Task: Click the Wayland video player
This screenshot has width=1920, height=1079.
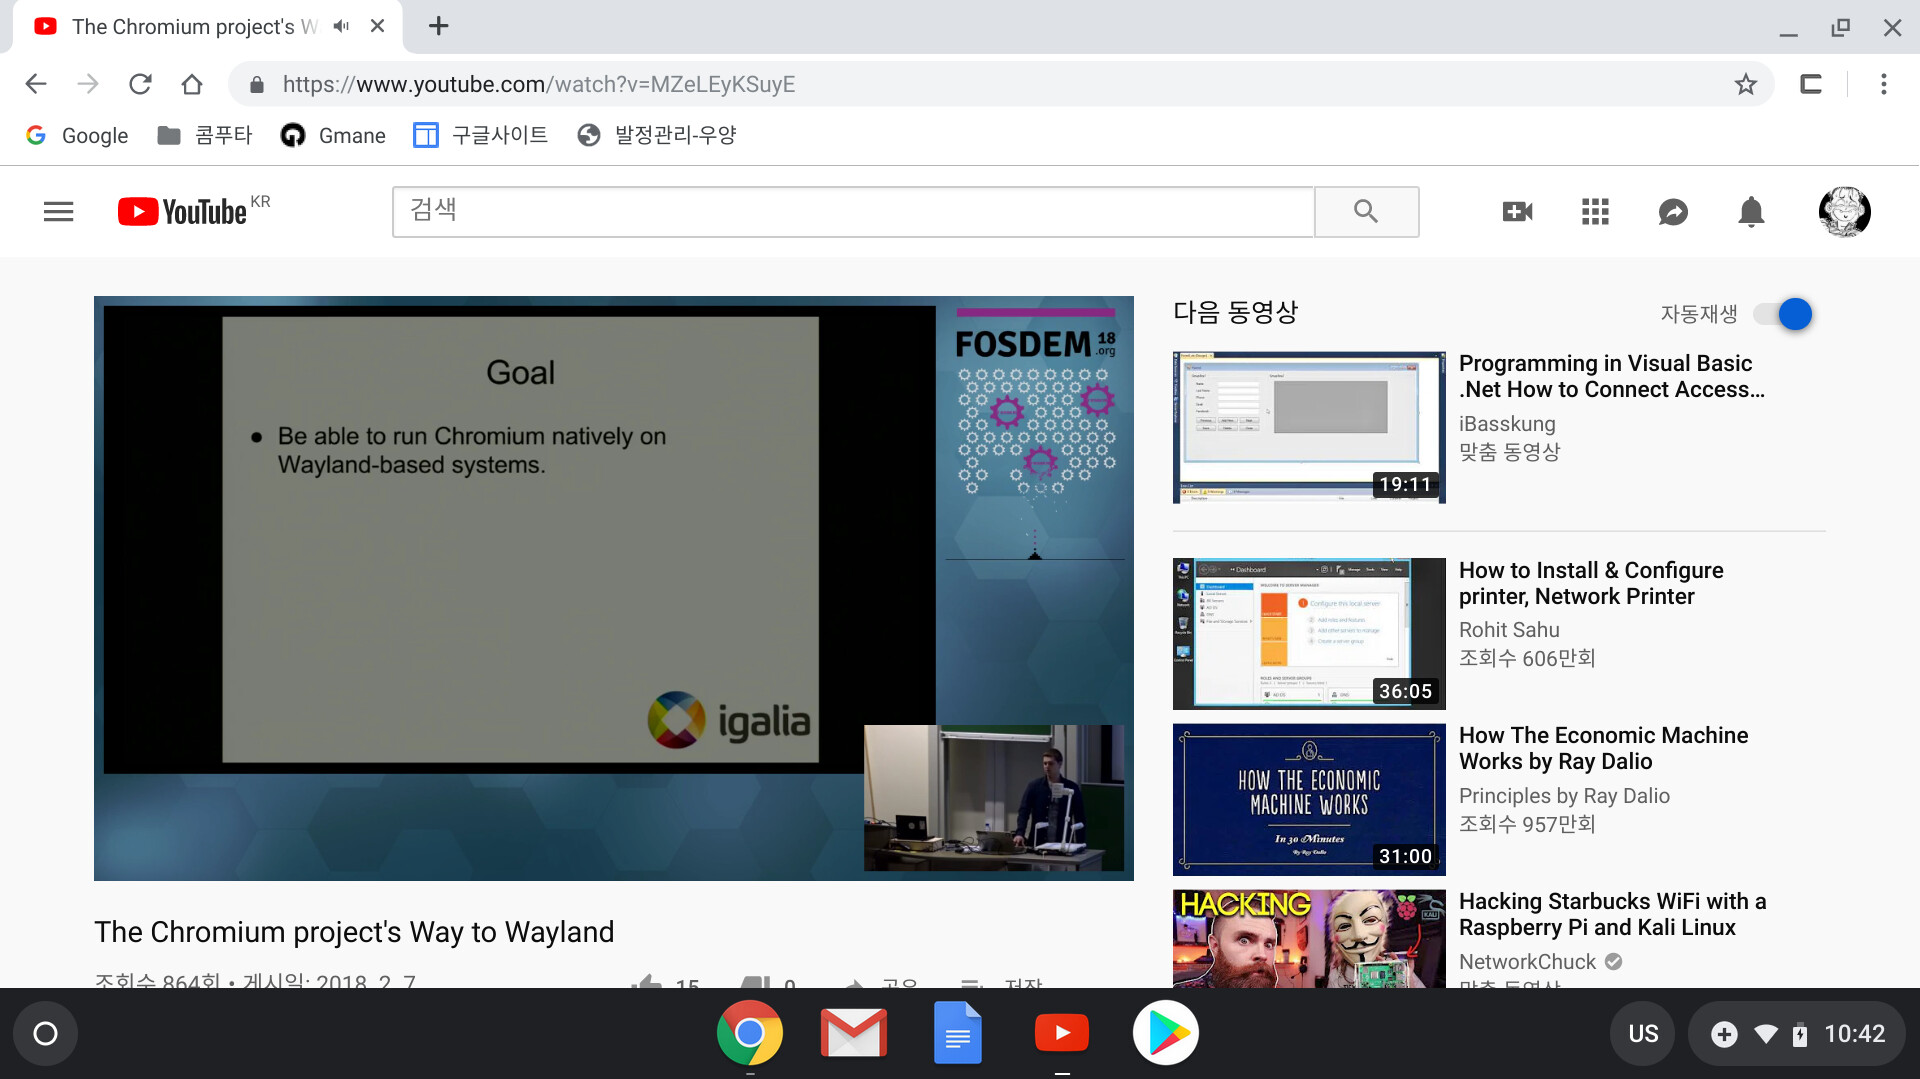Action: click(x=614, y=588)
